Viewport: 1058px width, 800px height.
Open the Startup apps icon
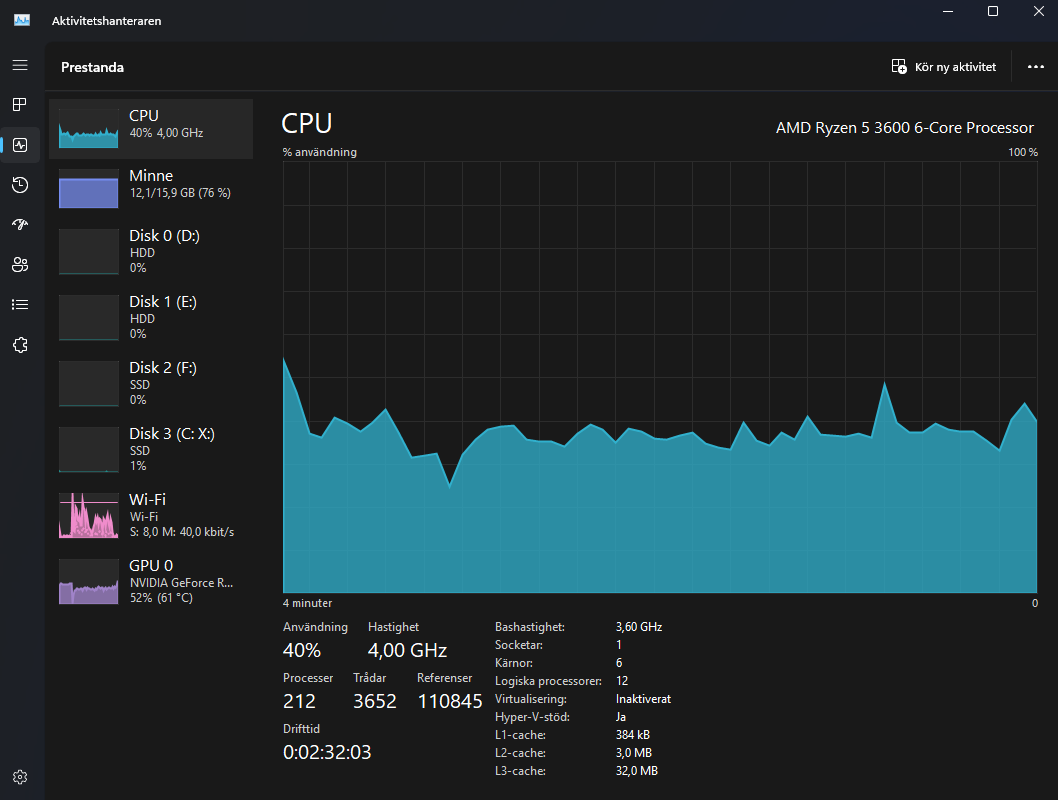[20, 225]
